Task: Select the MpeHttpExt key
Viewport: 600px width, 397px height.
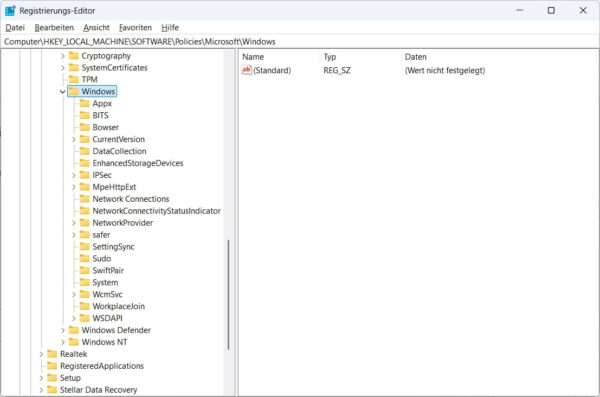Action: pos(114,187)
